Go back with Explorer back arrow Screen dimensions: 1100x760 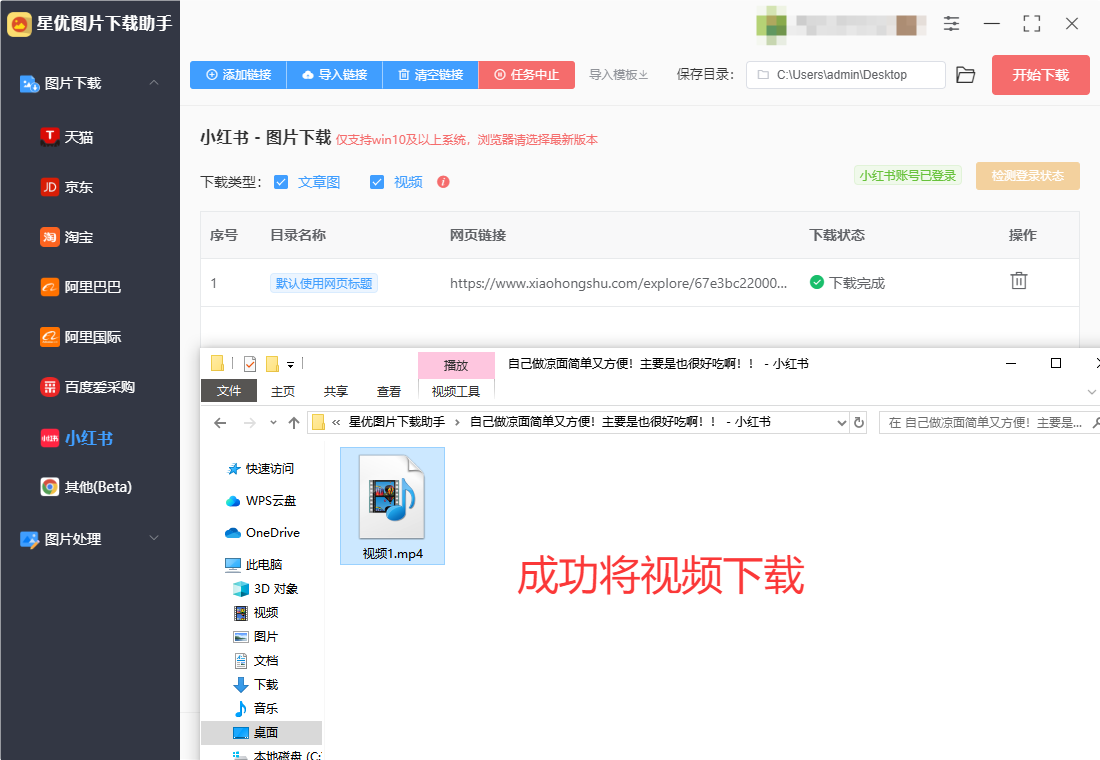click(x=220, y=422)
